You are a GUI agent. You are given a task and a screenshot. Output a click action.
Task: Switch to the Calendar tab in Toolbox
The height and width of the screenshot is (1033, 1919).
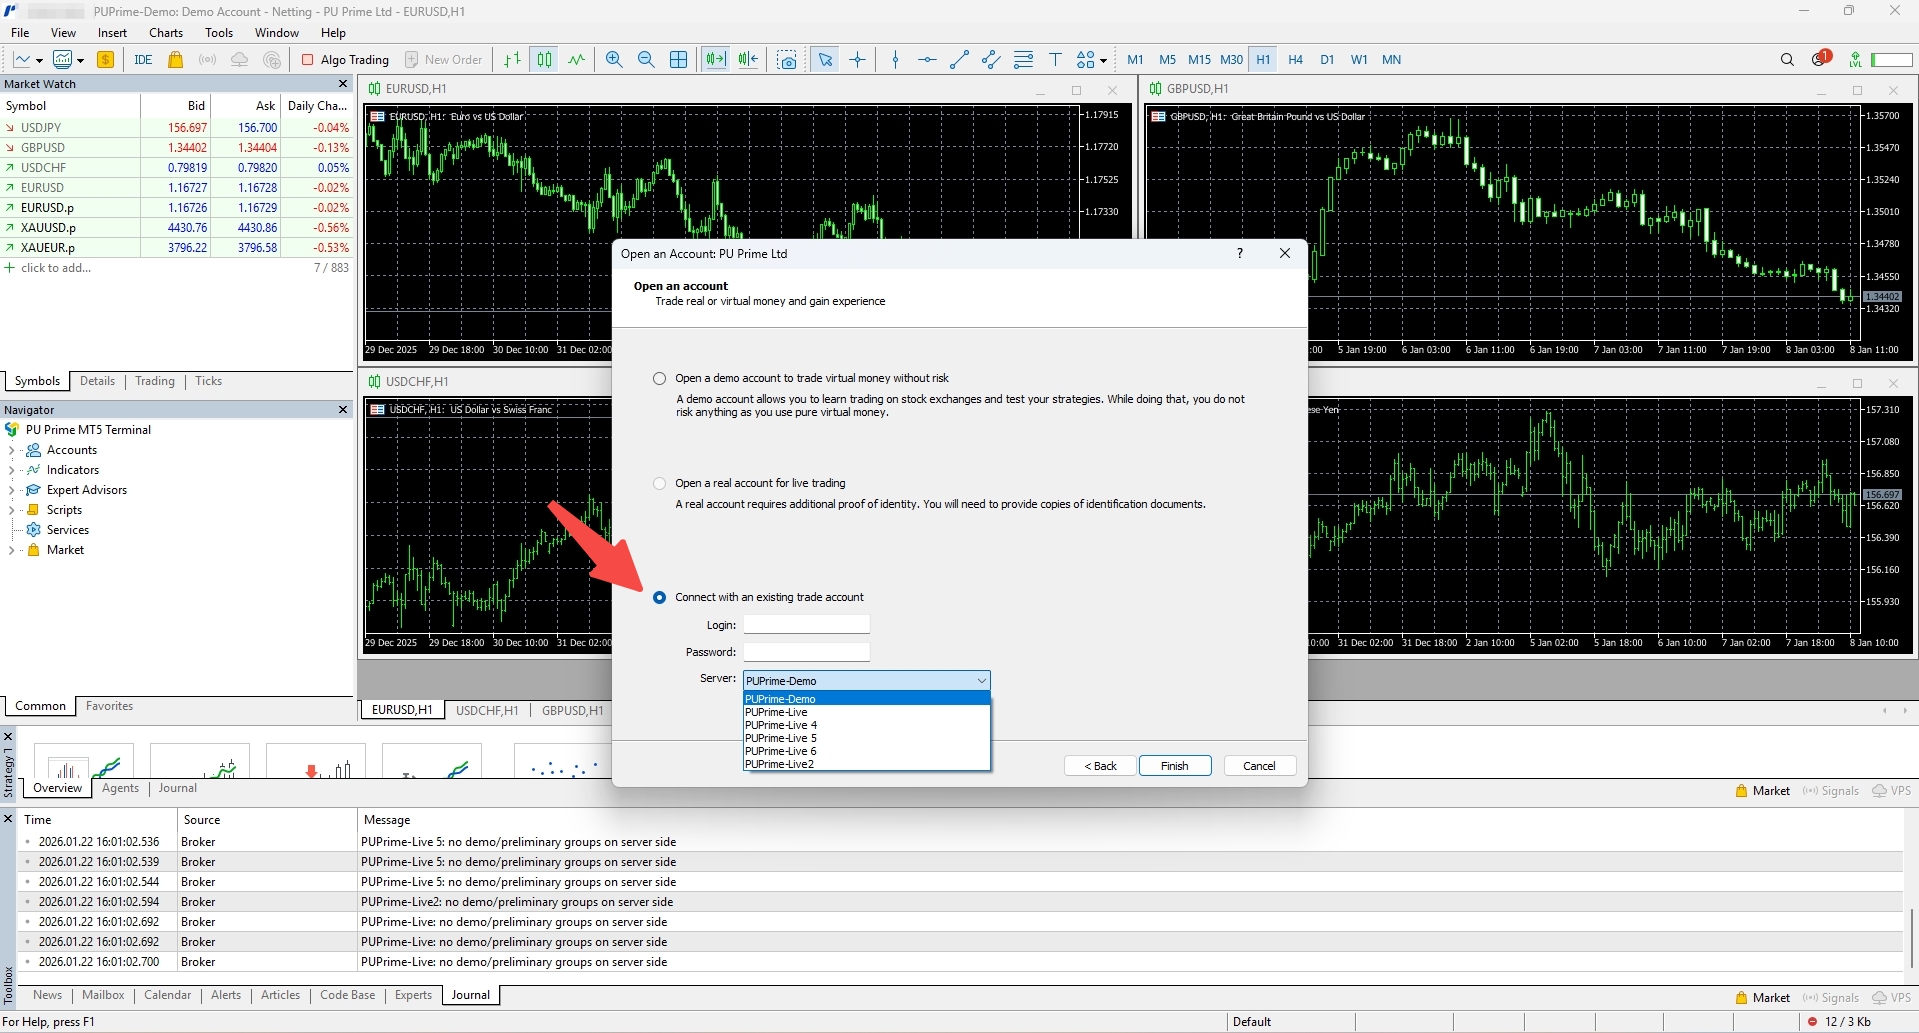(x=167, y=995)
